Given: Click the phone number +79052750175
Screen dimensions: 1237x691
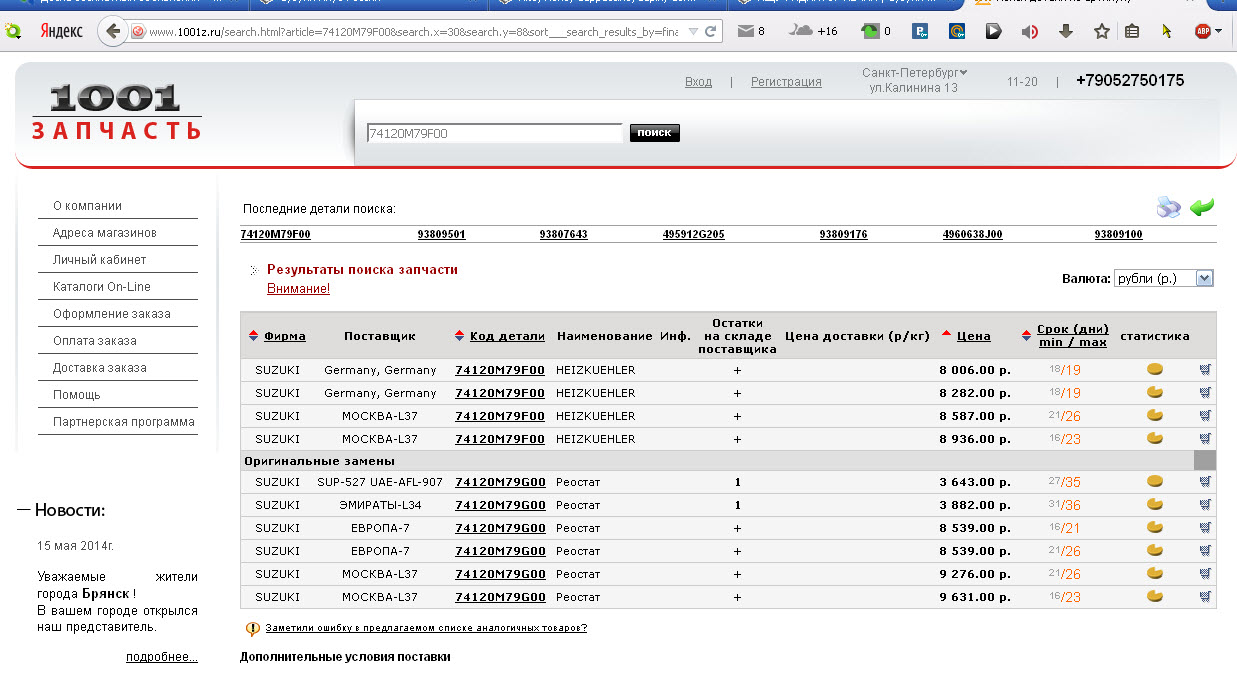Looking at the screenshot, I should point(1130,80).
